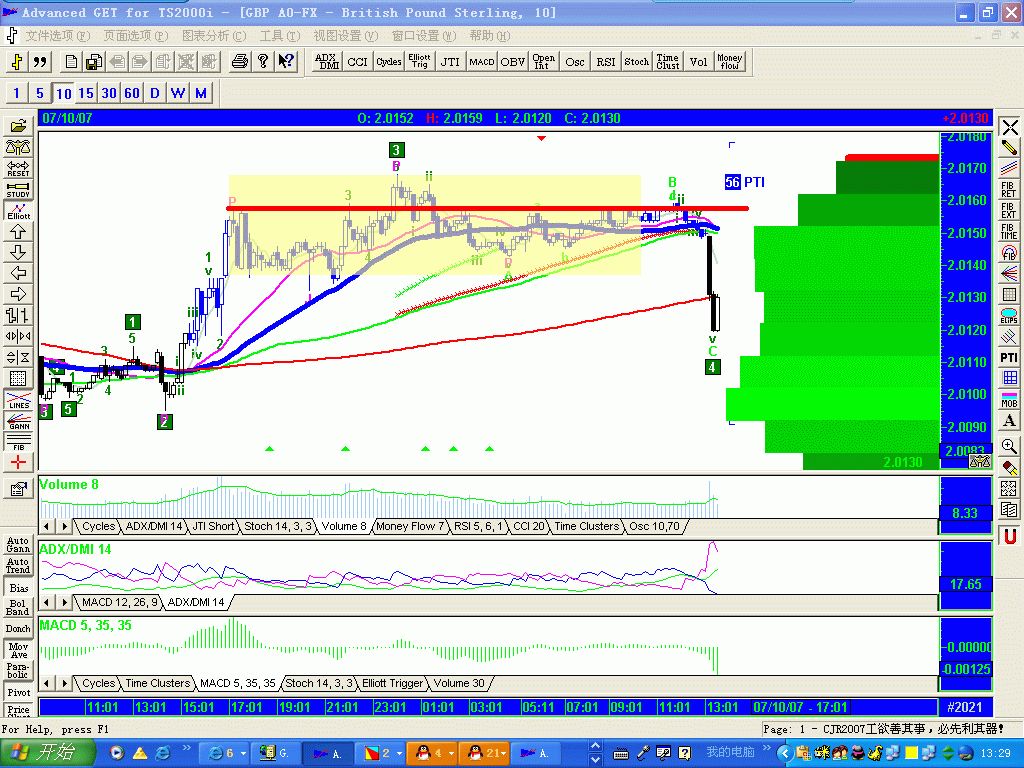The height and width of the screenshot is (768, 1024).
Task: Toggle Auto Gann in left sidebar
Action: [x=18, y=545]
